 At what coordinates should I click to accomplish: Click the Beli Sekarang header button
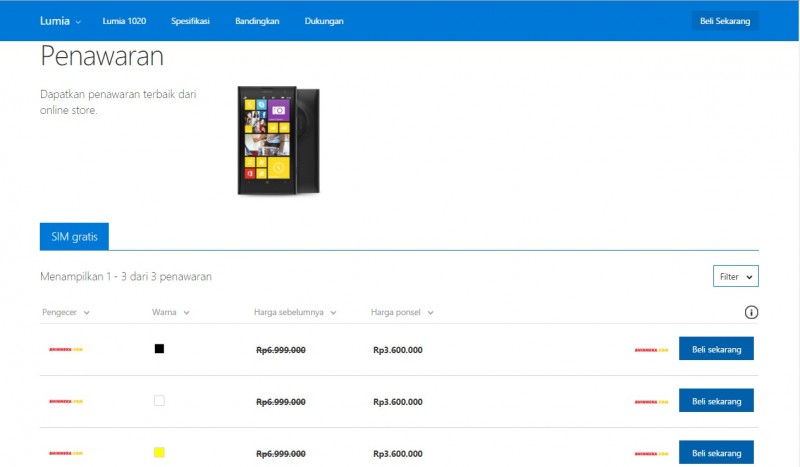click(x=725, y=21)
